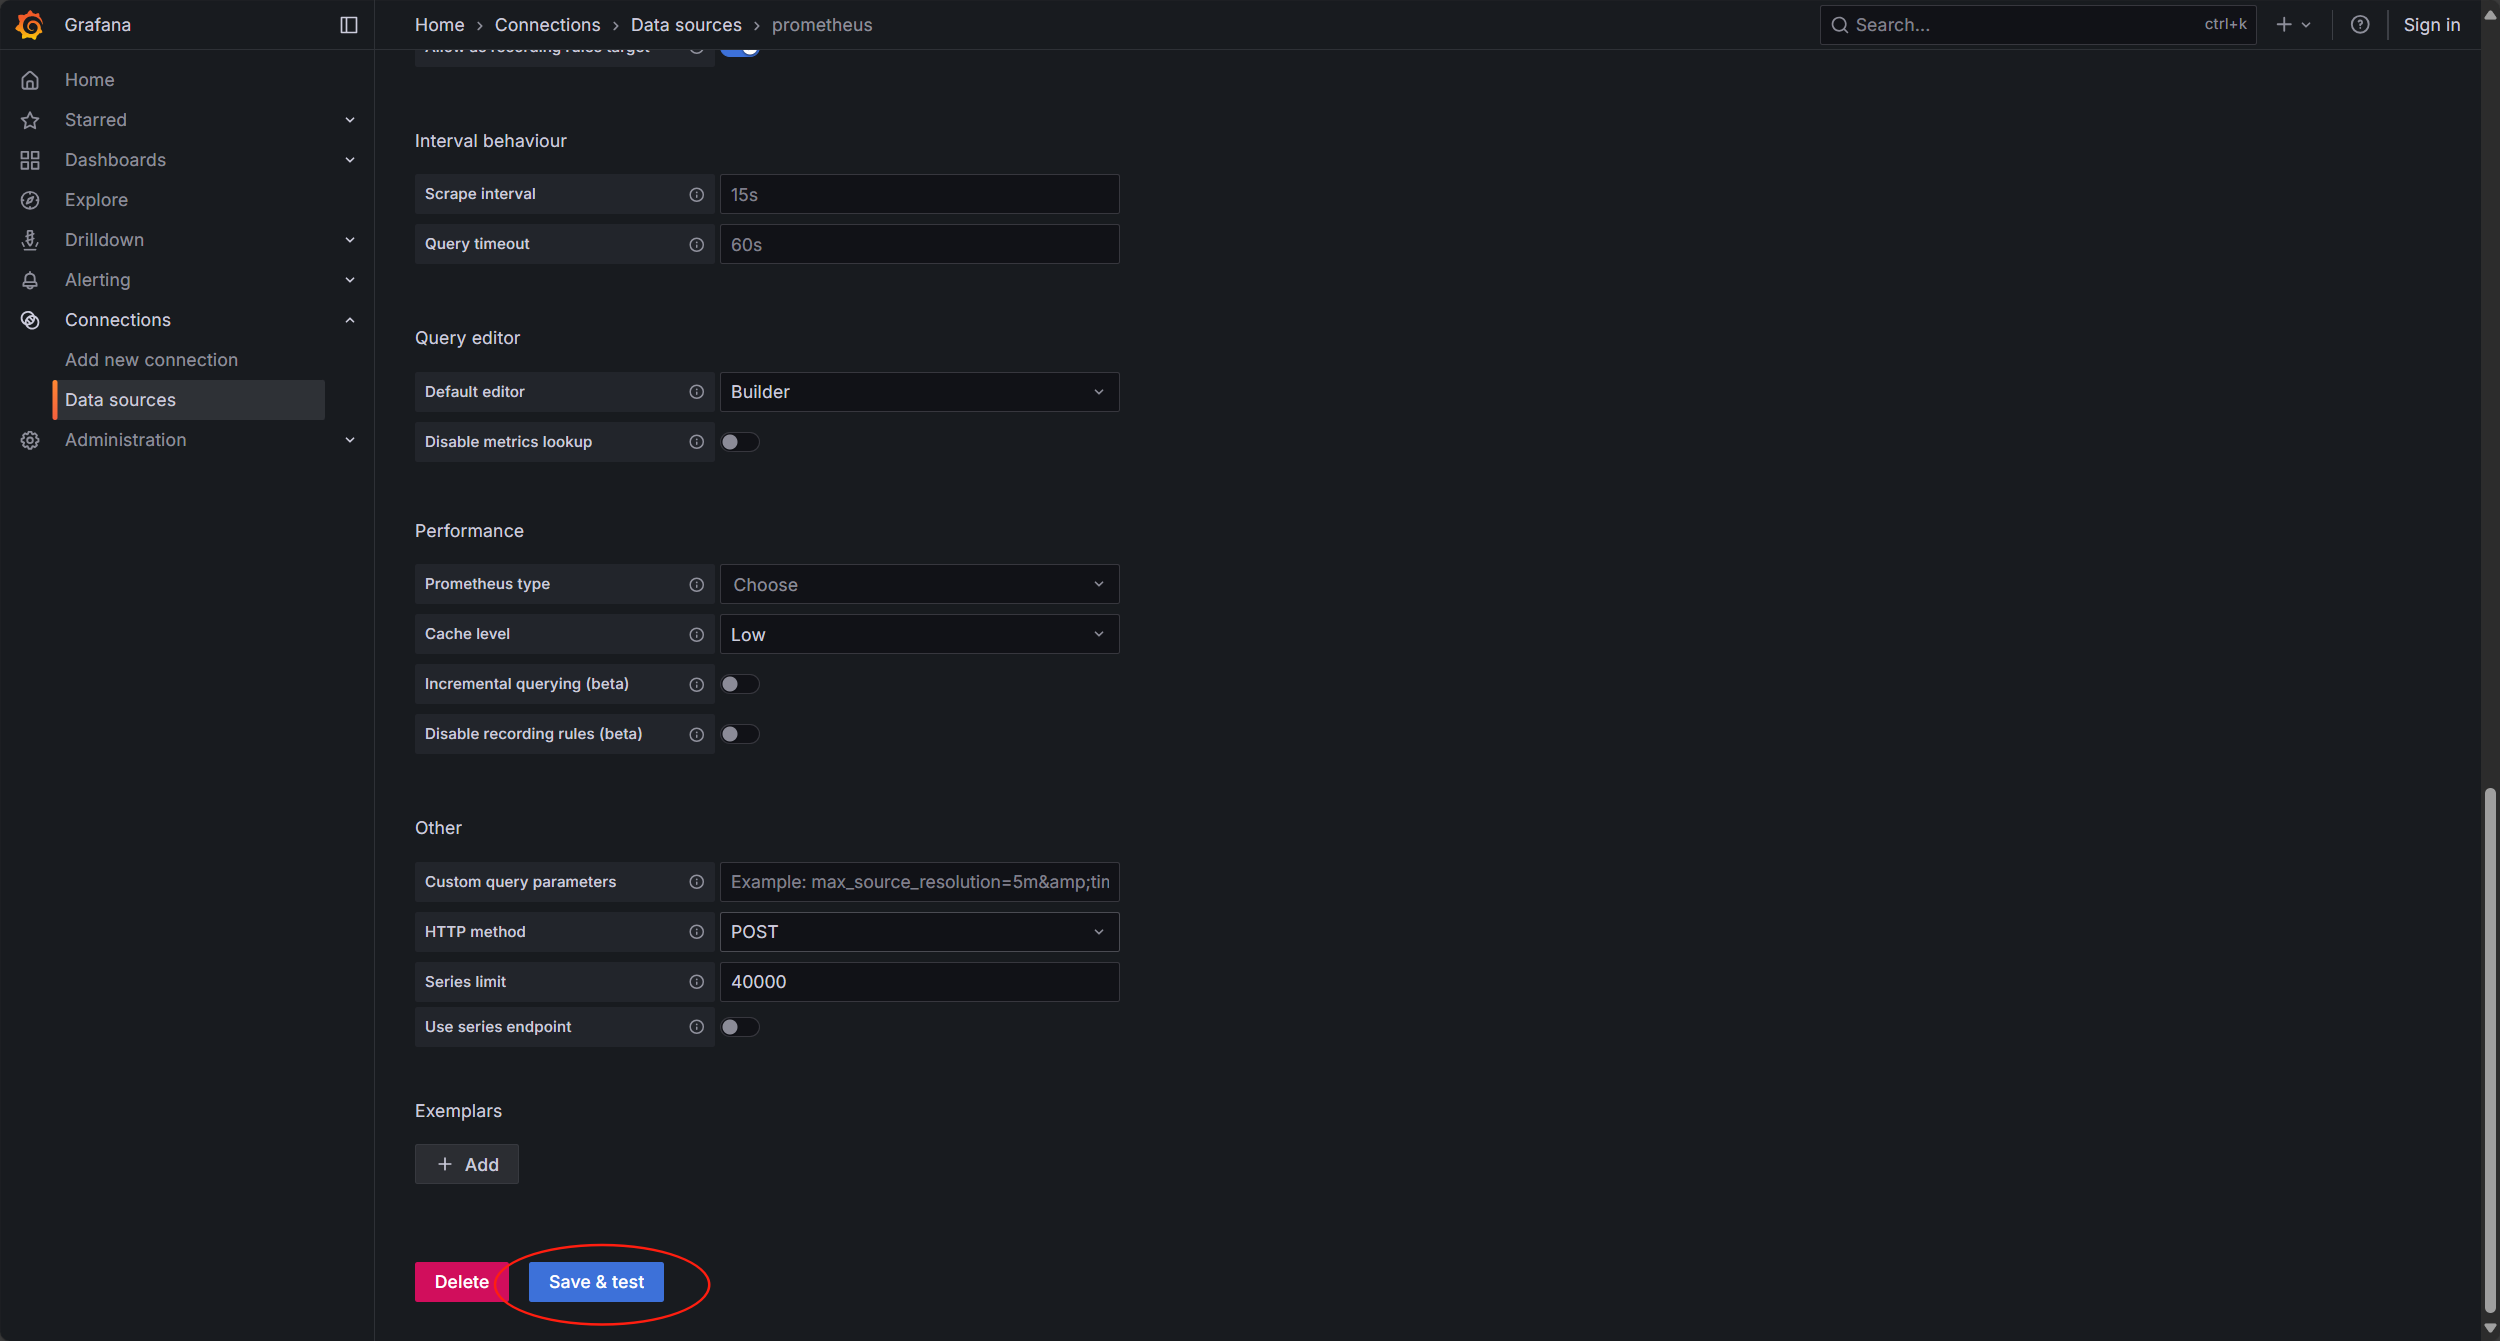Focus the Scrape interval input field
2500x1341 pixels.
(919, 194)
